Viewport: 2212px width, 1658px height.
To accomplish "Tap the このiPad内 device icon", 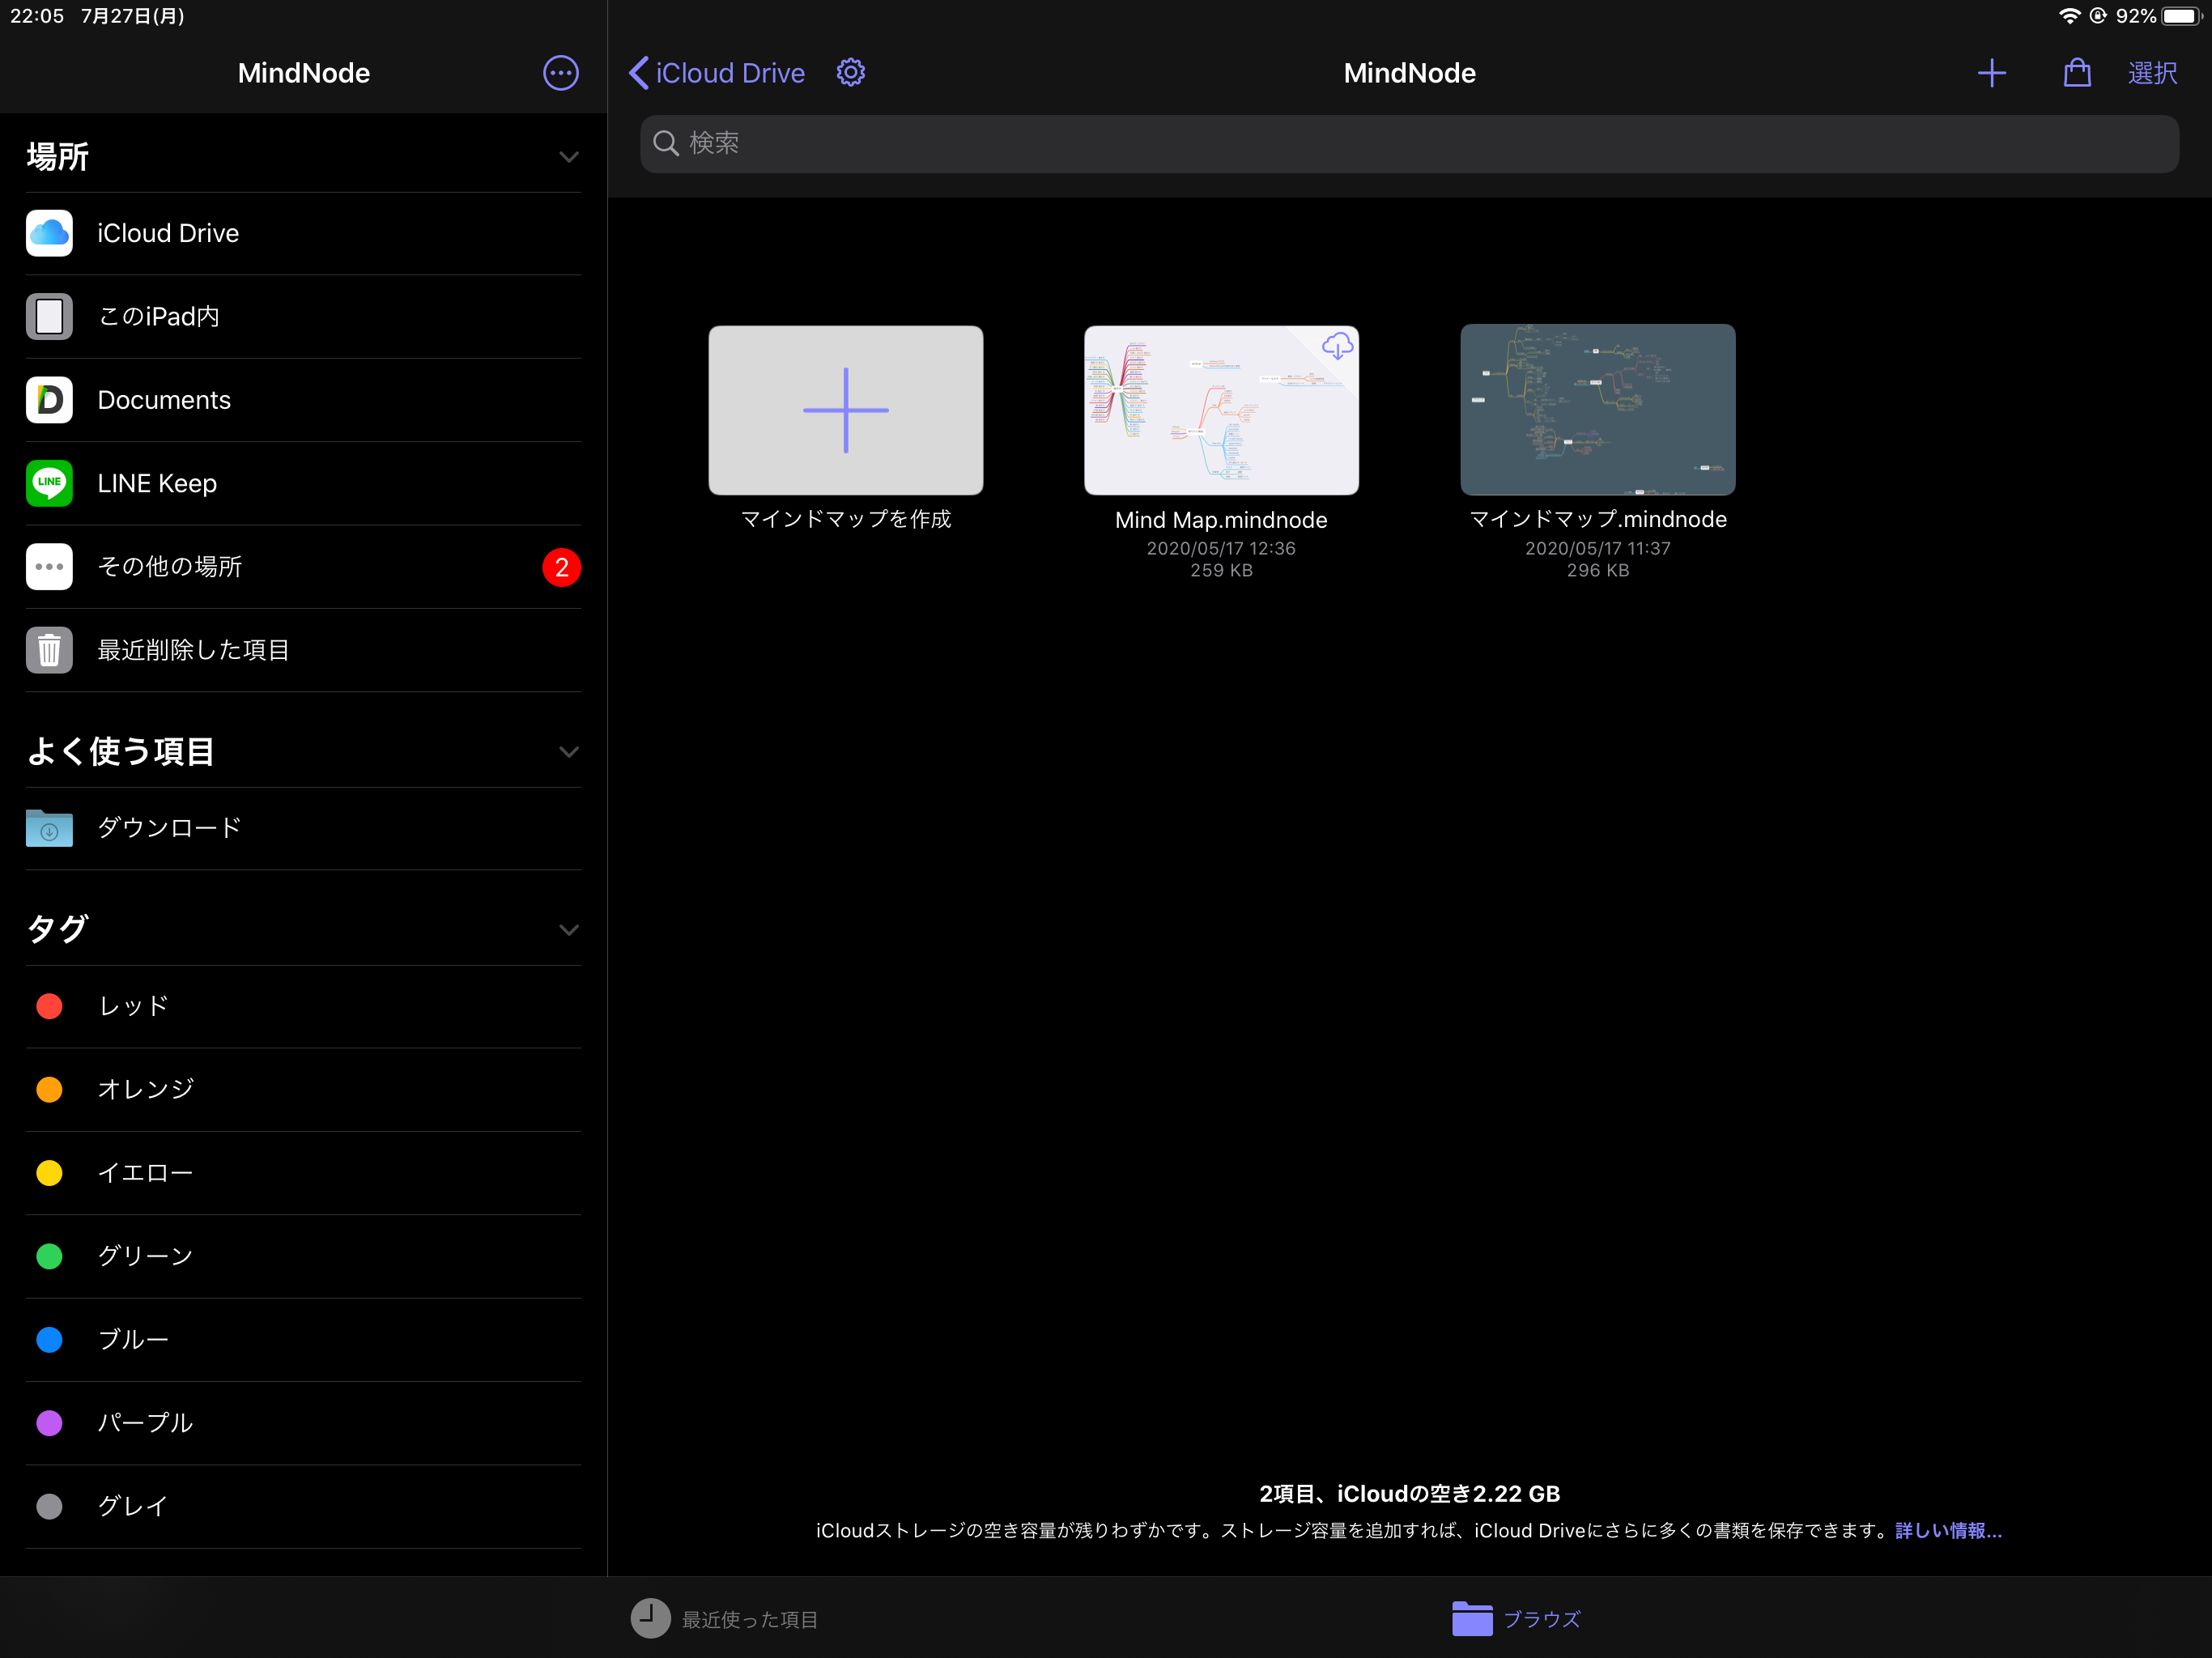I will coord(49,317).
